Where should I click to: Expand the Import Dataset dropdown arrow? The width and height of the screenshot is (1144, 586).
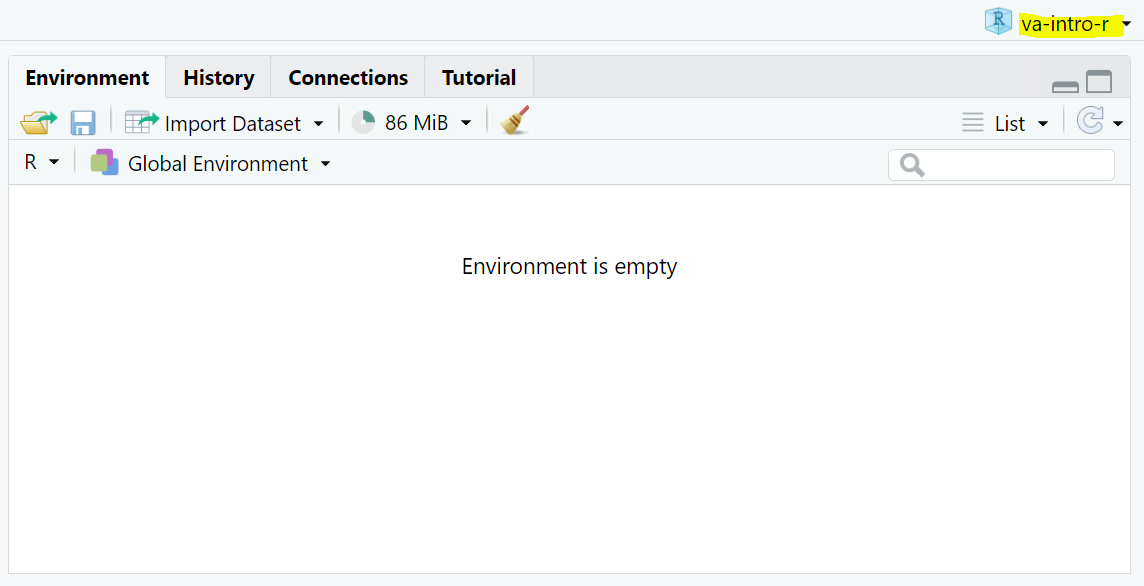click(x=319, y=123)
